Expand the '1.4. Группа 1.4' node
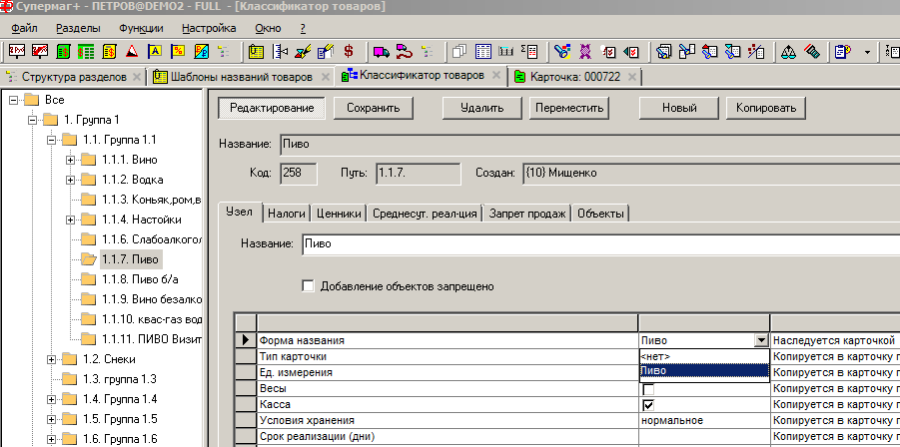900x447 pixels. pyautogui.click(x=52, y=399)
